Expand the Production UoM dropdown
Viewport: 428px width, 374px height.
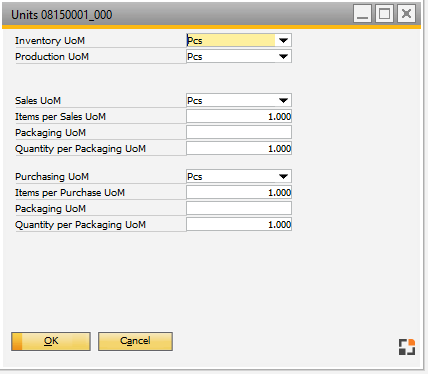(283, 56)
